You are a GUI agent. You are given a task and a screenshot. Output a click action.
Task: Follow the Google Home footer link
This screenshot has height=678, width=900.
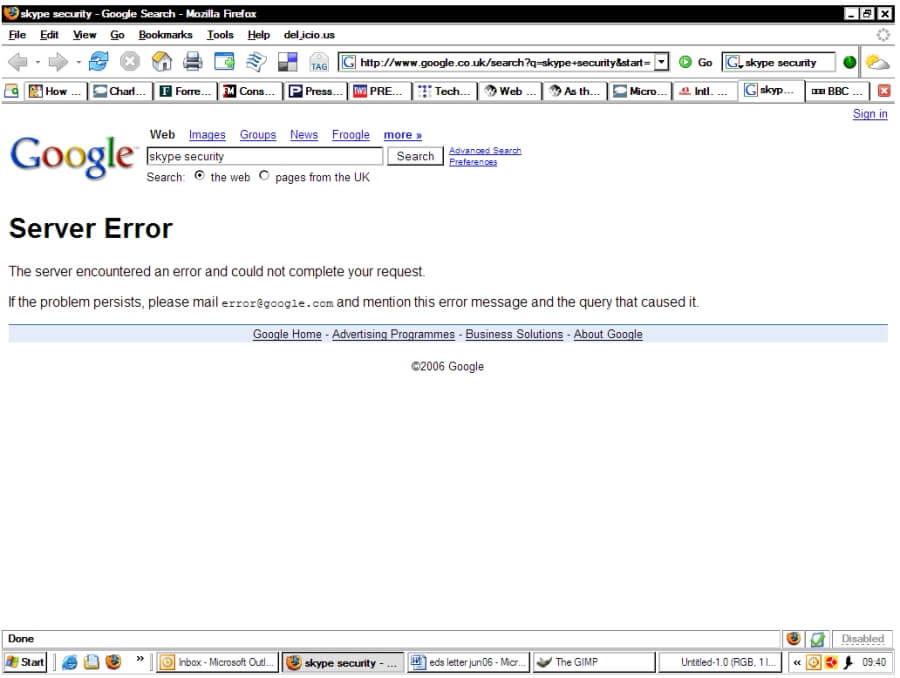click(x=287, y=334)
